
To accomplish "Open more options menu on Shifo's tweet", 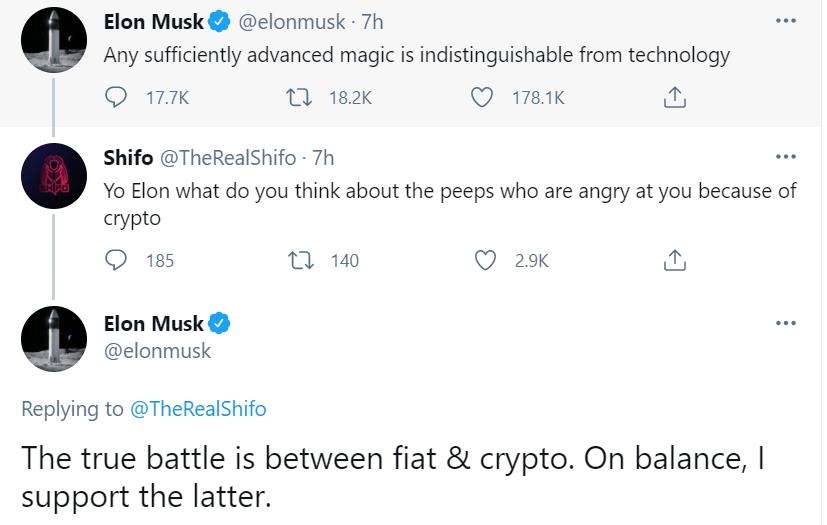I will click(x=786, y=157).
